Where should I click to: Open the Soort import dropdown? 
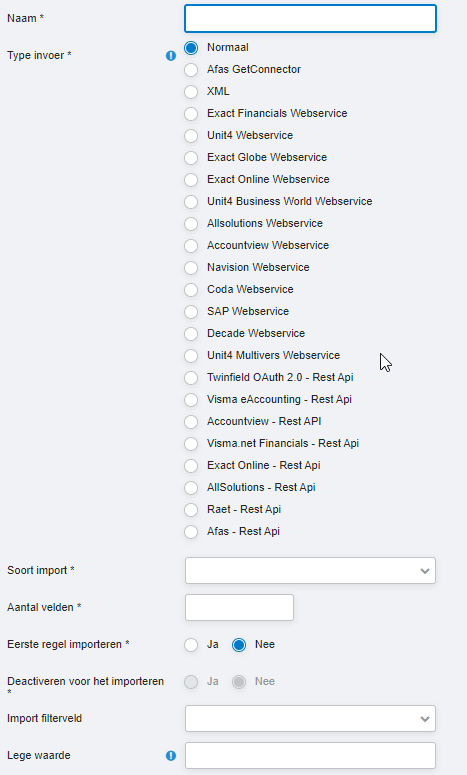pos(310,570)
